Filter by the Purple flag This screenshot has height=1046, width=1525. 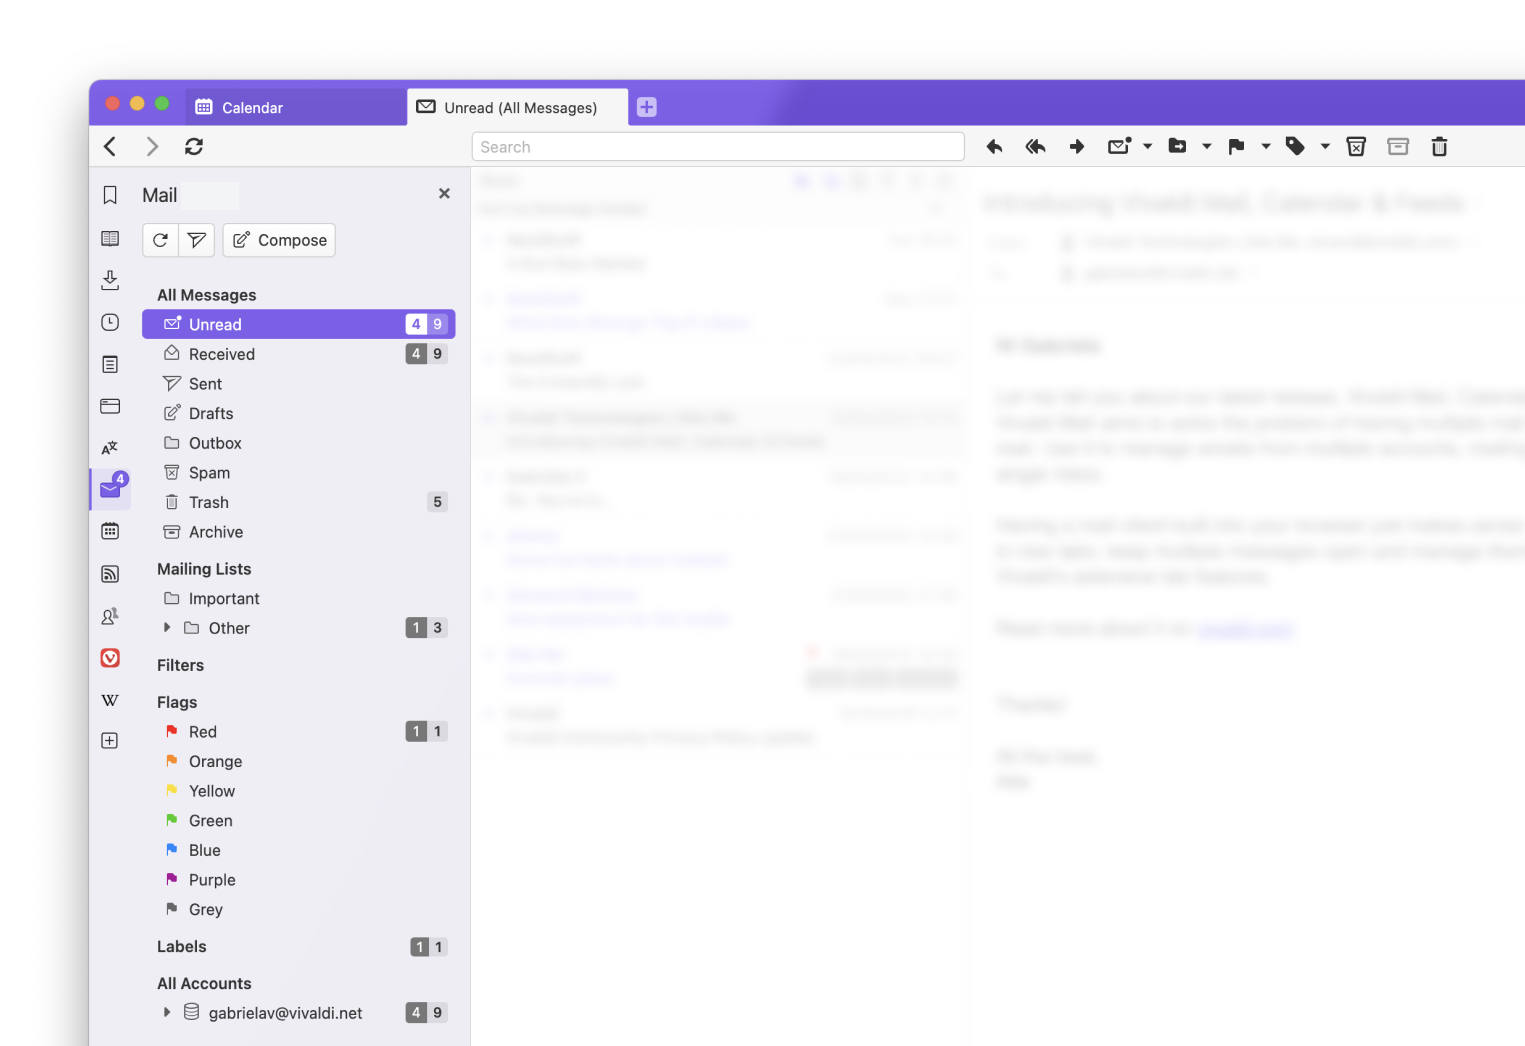[299, 880]
